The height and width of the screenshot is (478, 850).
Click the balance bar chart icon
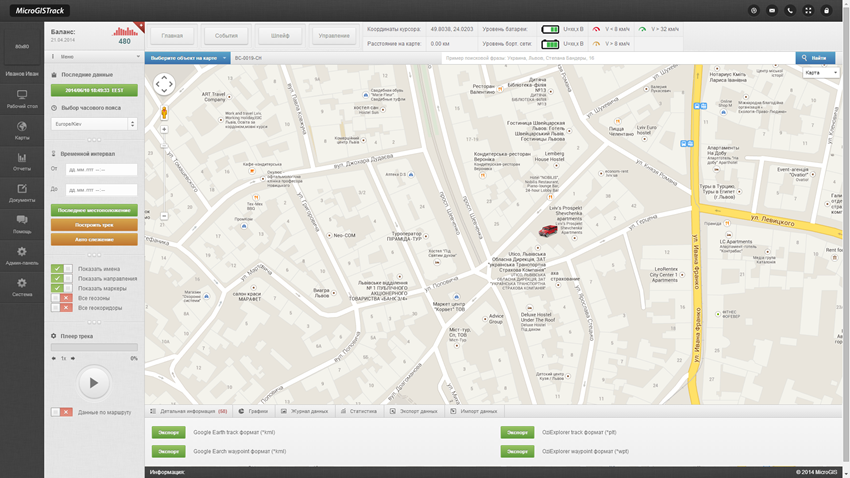pyautogui.click(x=125, y=31)
